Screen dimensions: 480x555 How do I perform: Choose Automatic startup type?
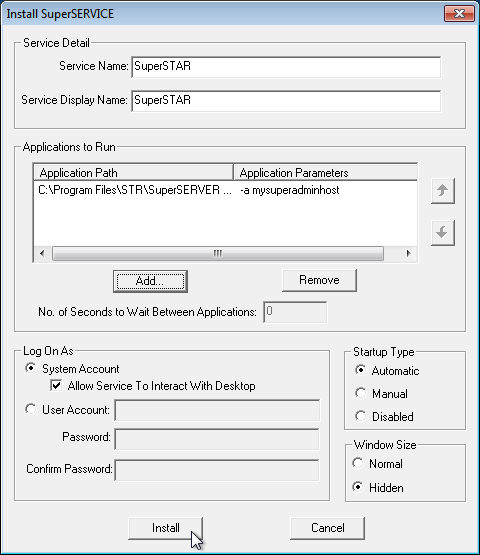360,370
